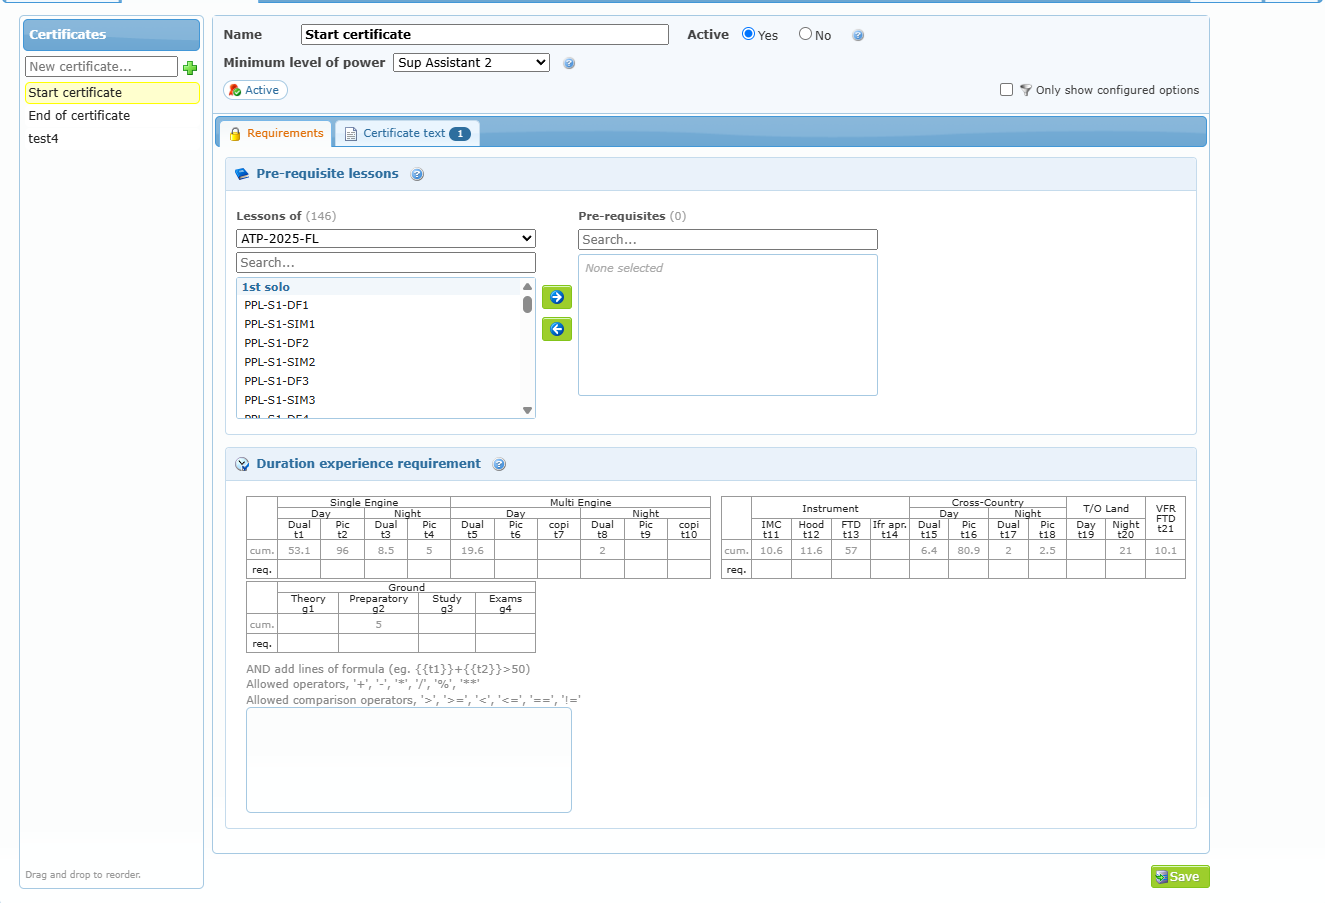Click the lessons Search field
The height and width of the screenshot is (903, 1325).
[386, 263]
